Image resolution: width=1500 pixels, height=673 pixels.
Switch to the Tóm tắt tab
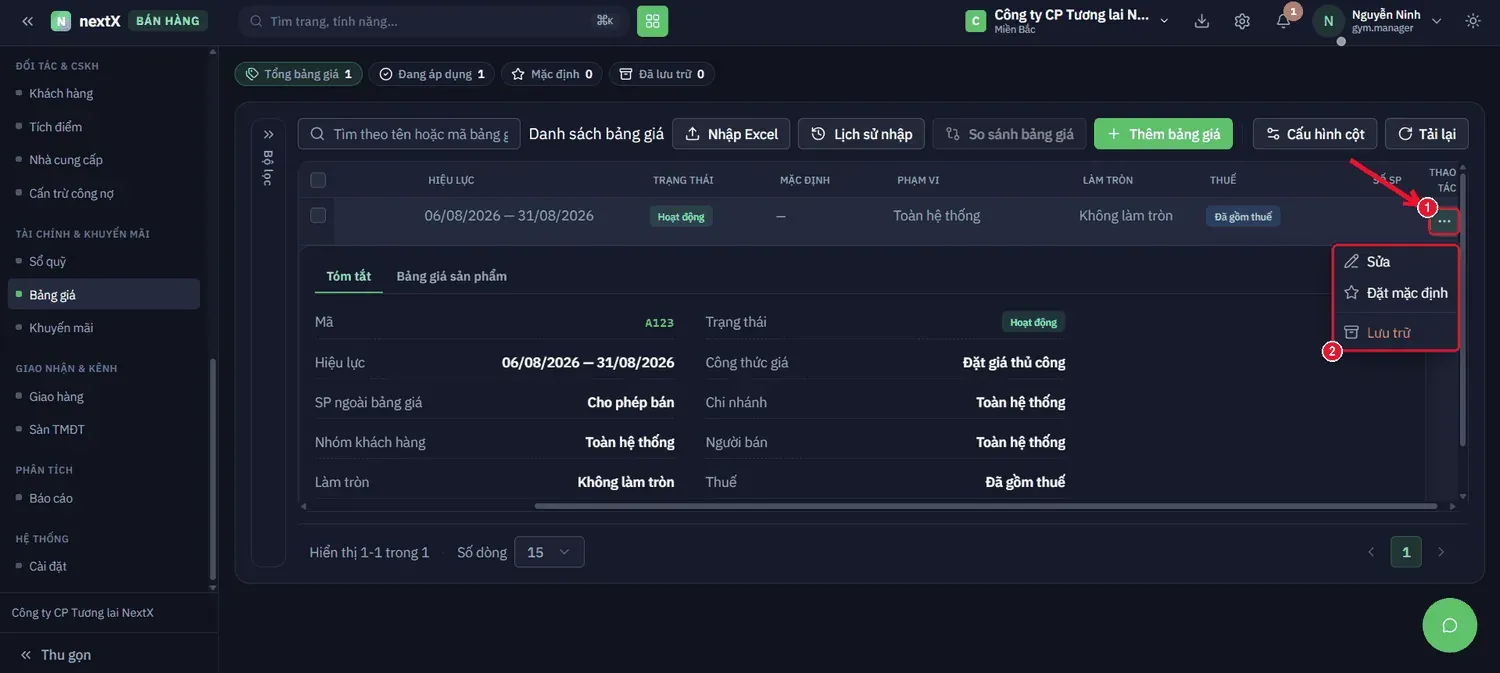coord(349,276)
